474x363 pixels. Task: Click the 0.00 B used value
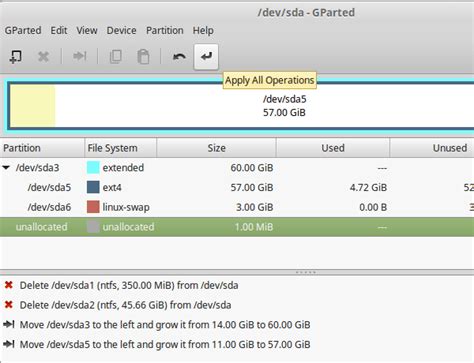pos(373,207)
